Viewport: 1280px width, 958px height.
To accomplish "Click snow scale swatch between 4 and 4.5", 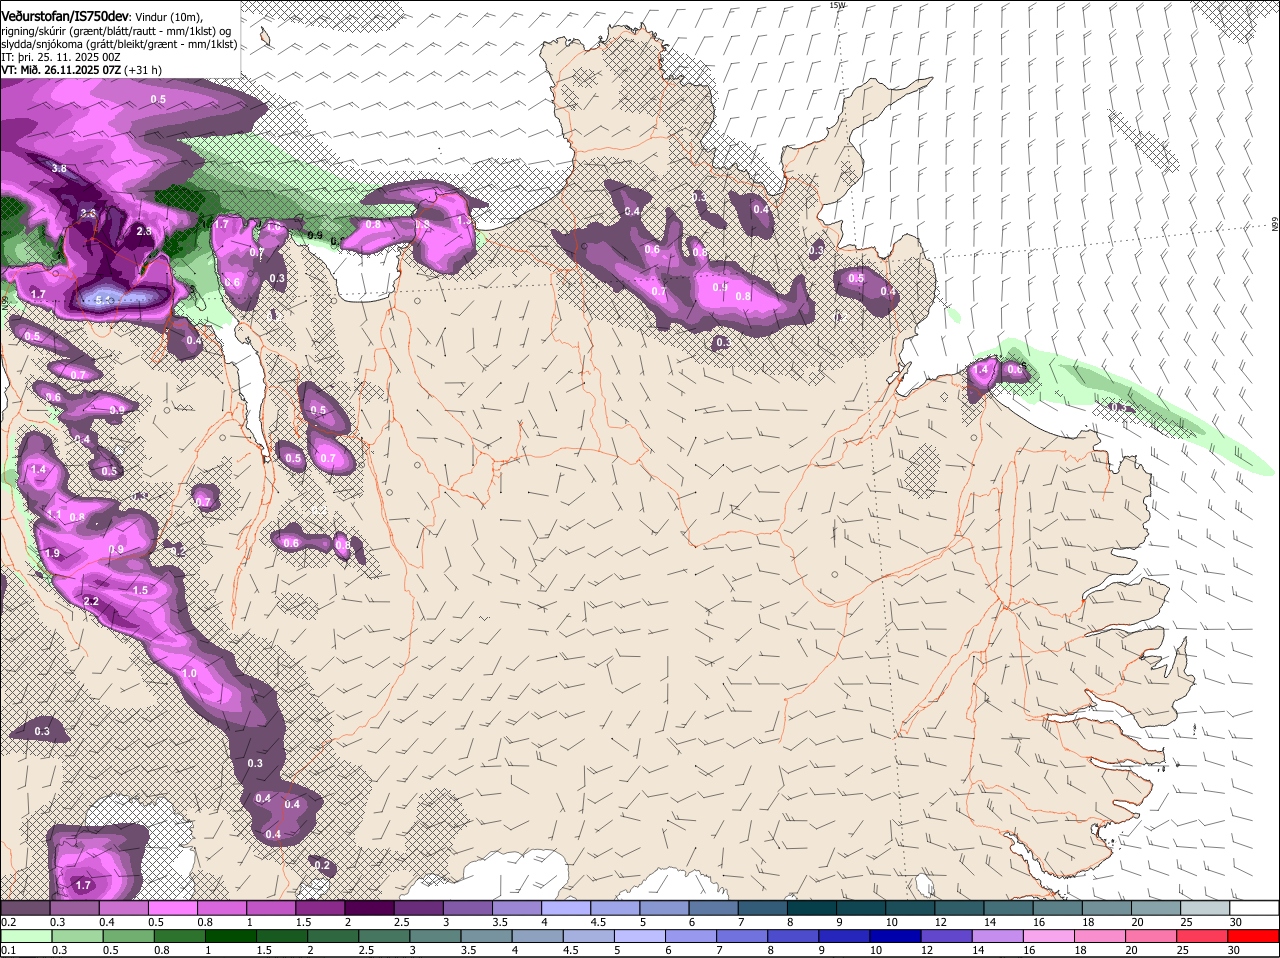I will tap(567, 907).
